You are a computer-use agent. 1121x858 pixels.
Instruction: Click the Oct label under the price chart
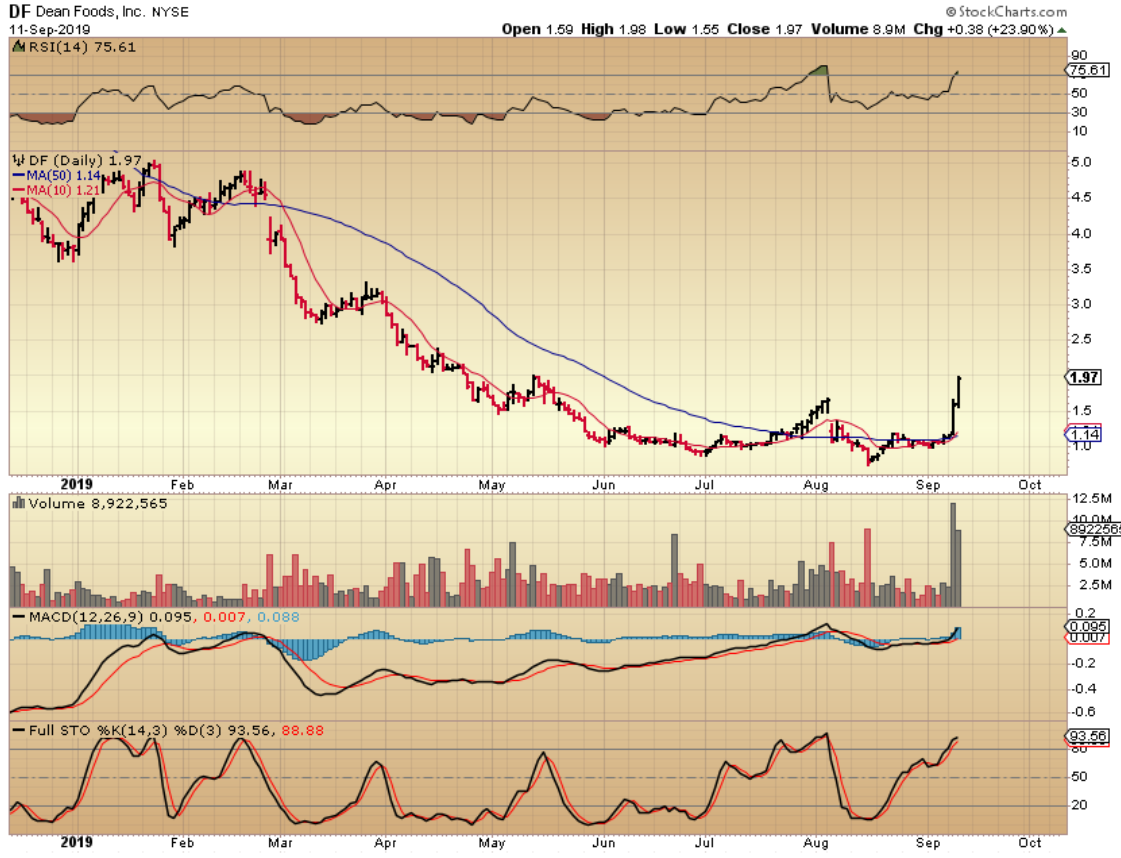(x=1029, y=485)
